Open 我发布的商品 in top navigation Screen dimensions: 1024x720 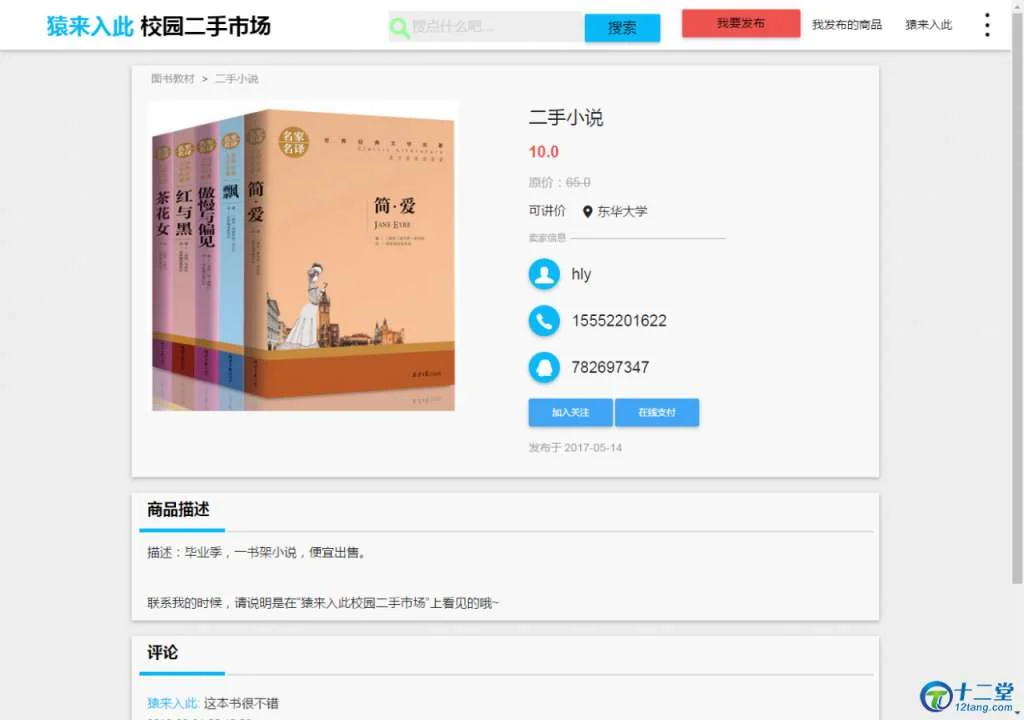[846, 25]
